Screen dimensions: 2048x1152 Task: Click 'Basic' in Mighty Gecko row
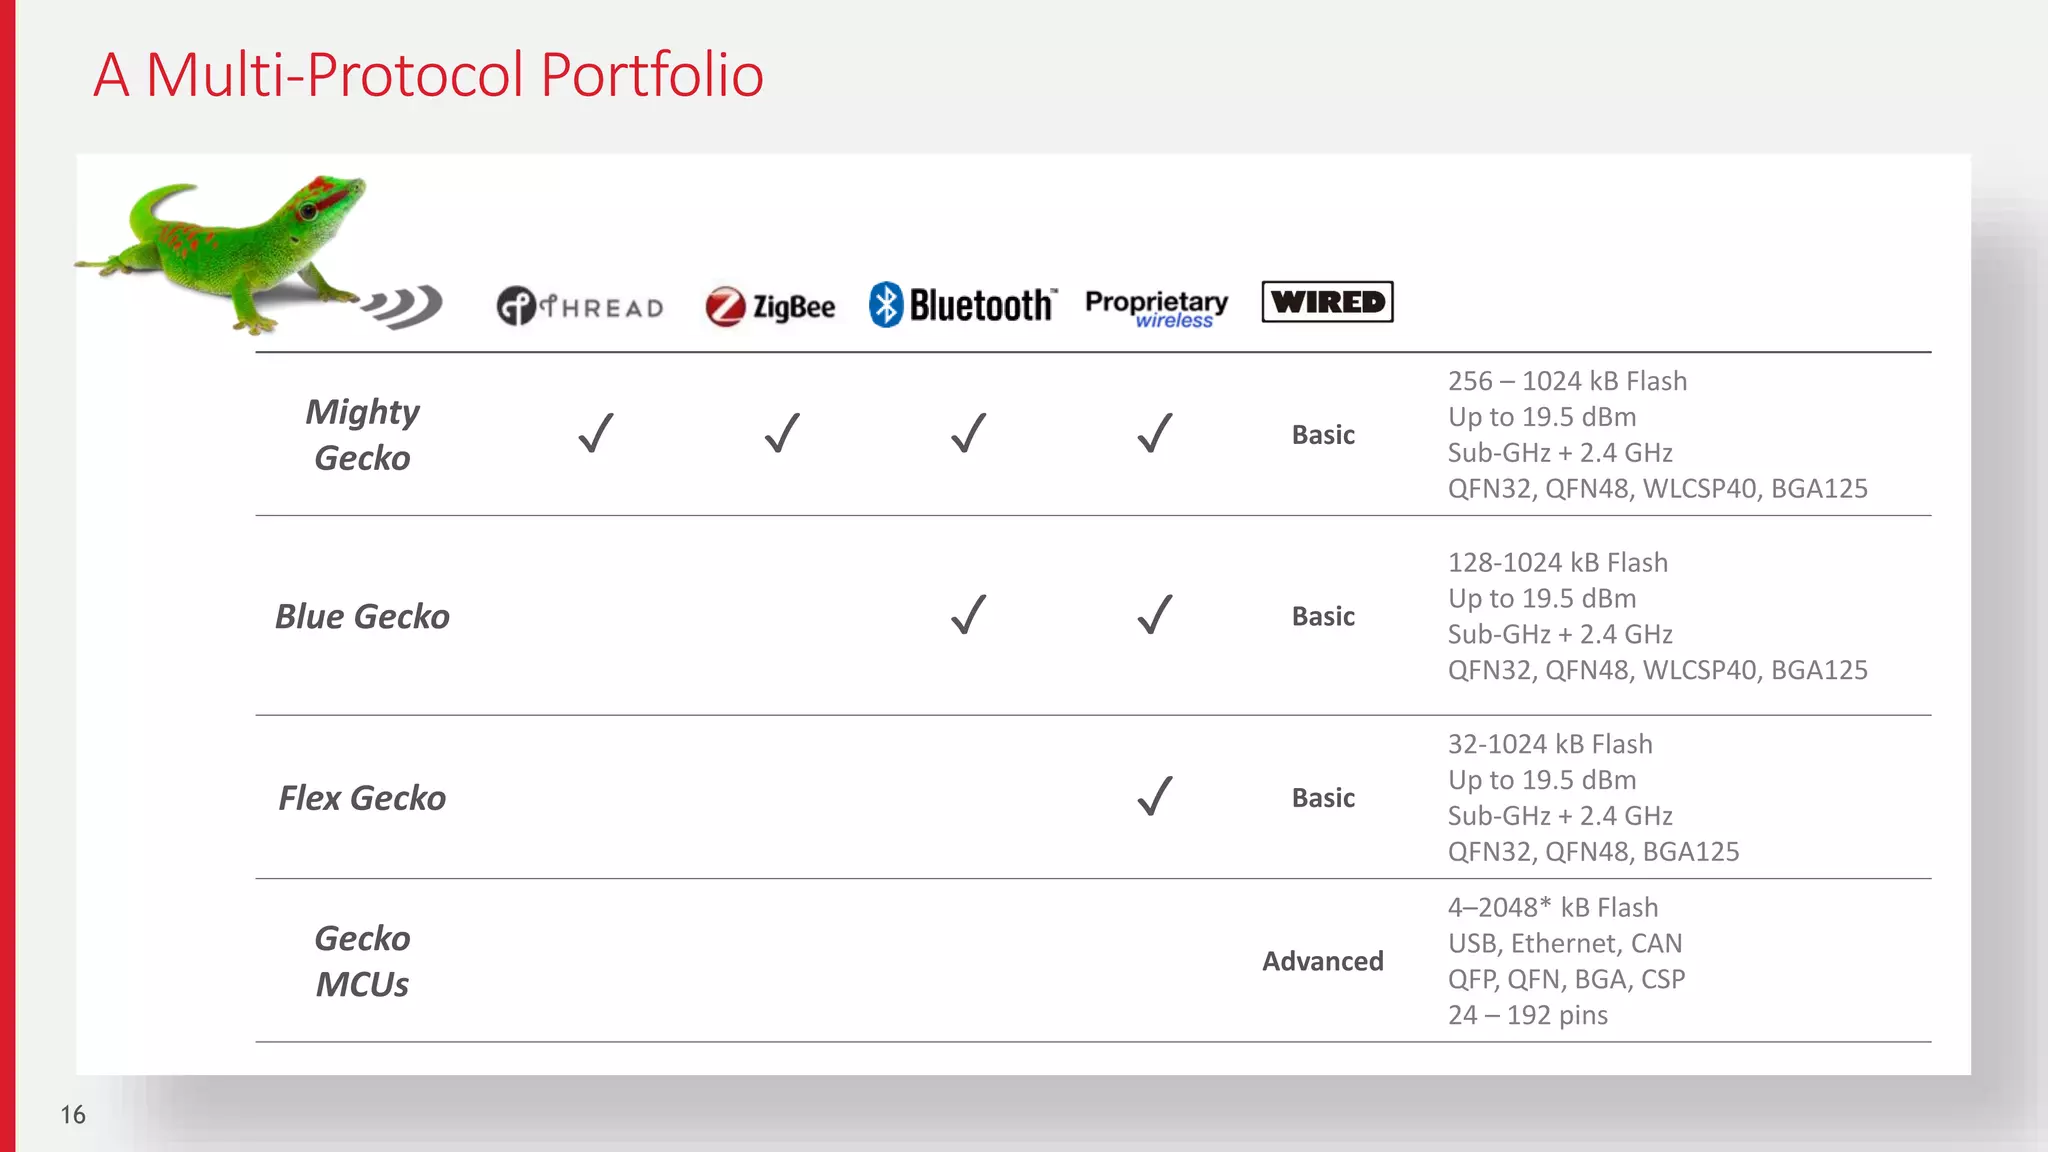[1323, 435]
